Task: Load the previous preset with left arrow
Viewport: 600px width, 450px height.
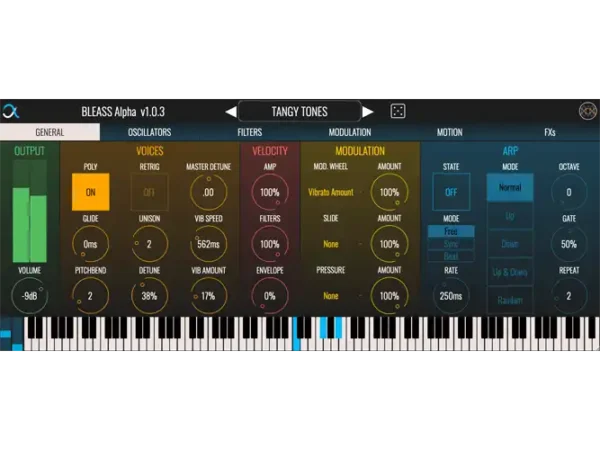Action: point(231,112)
